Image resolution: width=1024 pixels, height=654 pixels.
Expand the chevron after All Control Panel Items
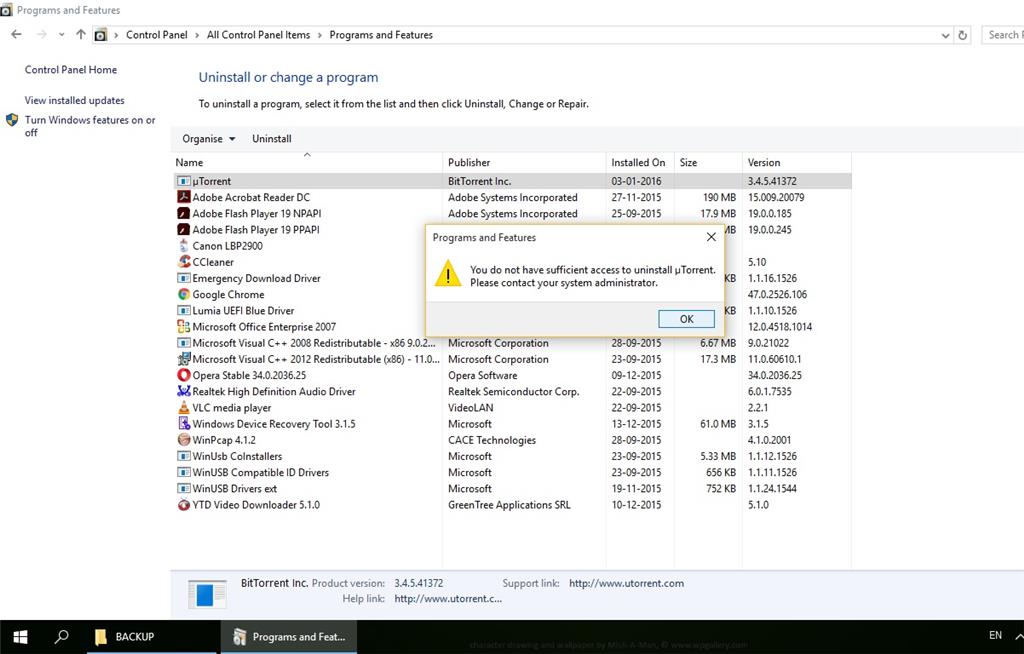[x=320, y=35]
